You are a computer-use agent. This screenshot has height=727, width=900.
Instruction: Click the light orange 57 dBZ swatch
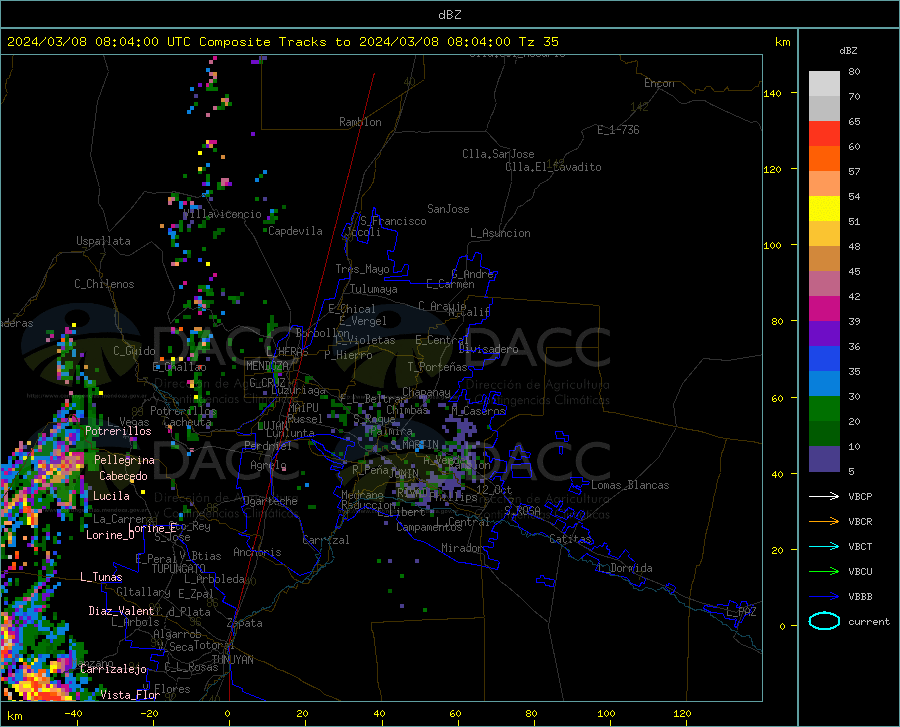[824, 184]
